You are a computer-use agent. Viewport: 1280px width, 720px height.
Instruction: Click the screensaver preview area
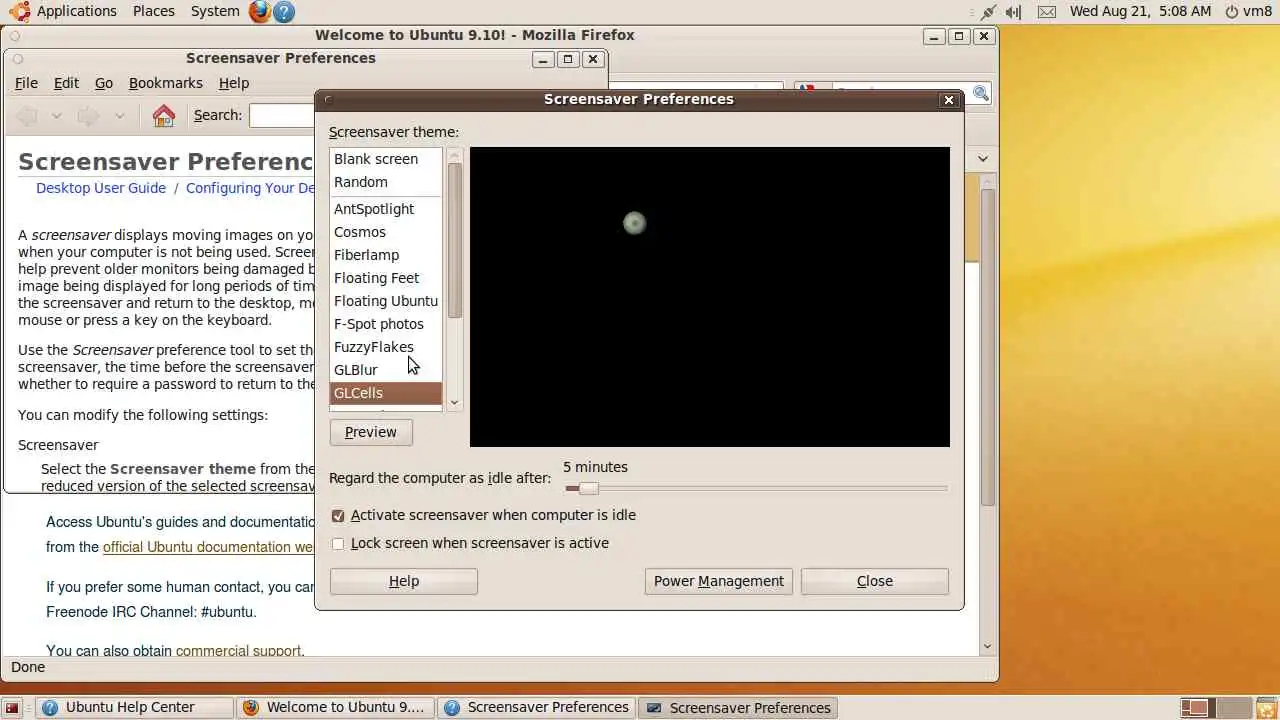point(710,297)
